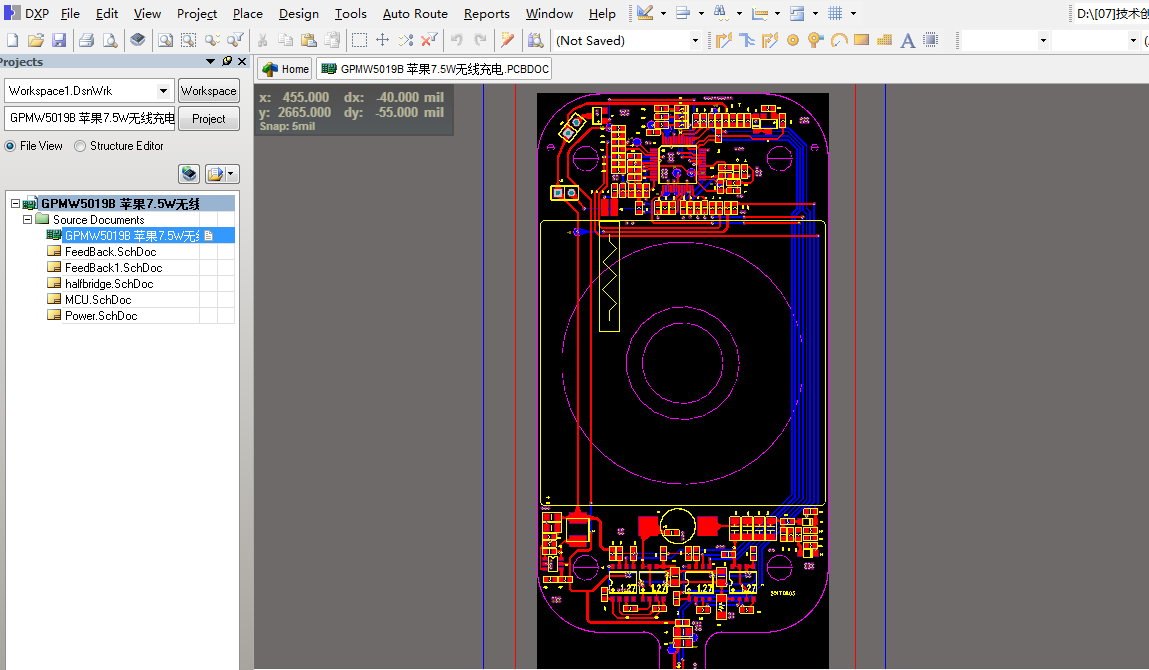Place an arc by edge
This screenshot has width=1149, height=670.
[839, 40]
